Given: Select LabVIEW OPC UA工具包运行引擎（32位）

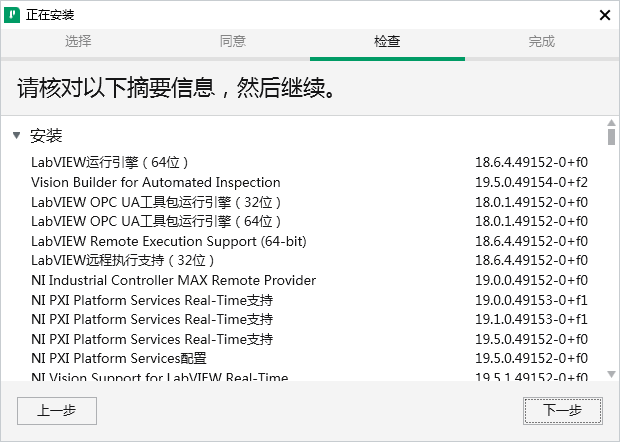Looking at the screenshot, I should point(156,202).
